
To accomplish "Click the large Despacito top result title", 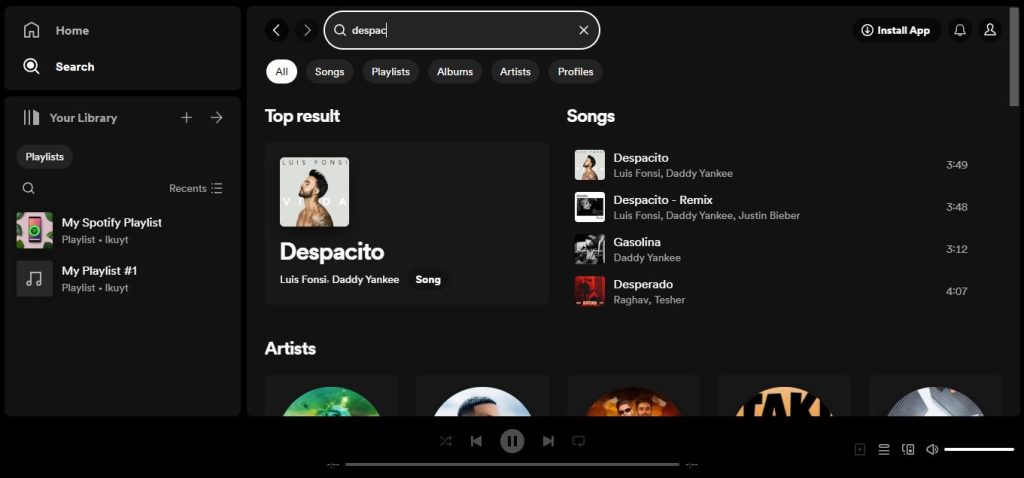I will point(332,252).
